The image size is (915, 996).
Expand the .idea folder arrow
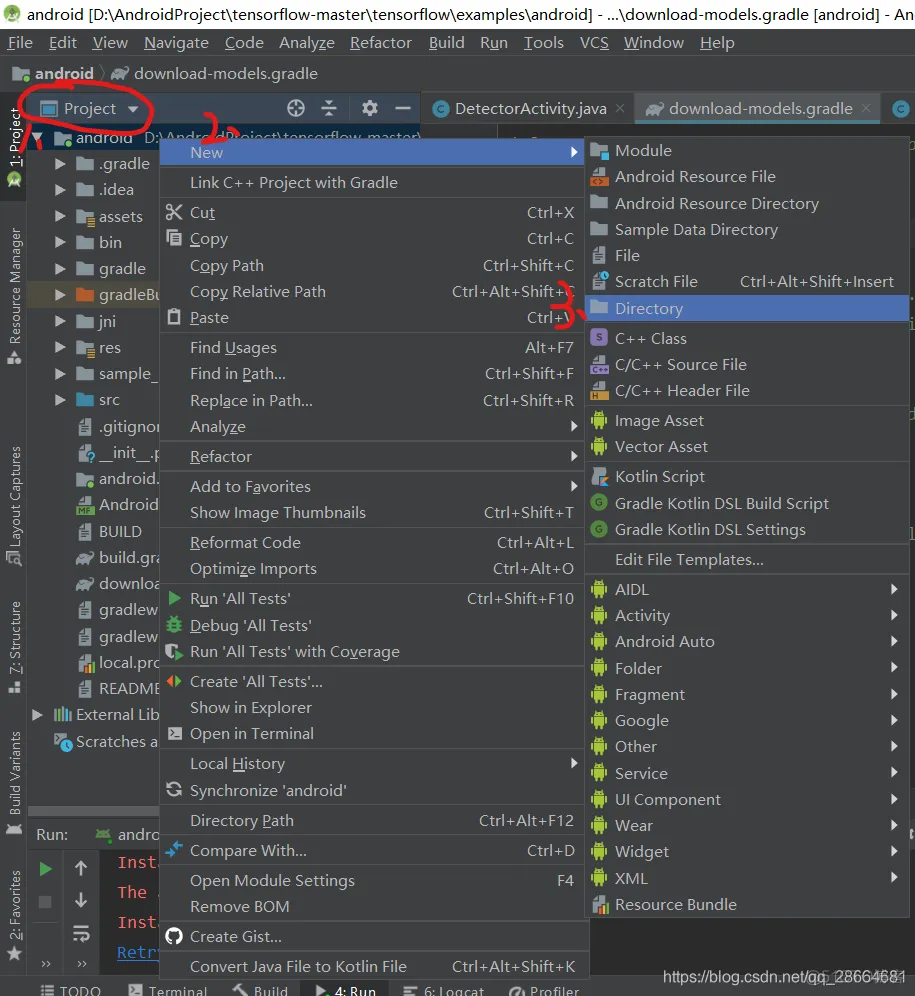[60, 190]
